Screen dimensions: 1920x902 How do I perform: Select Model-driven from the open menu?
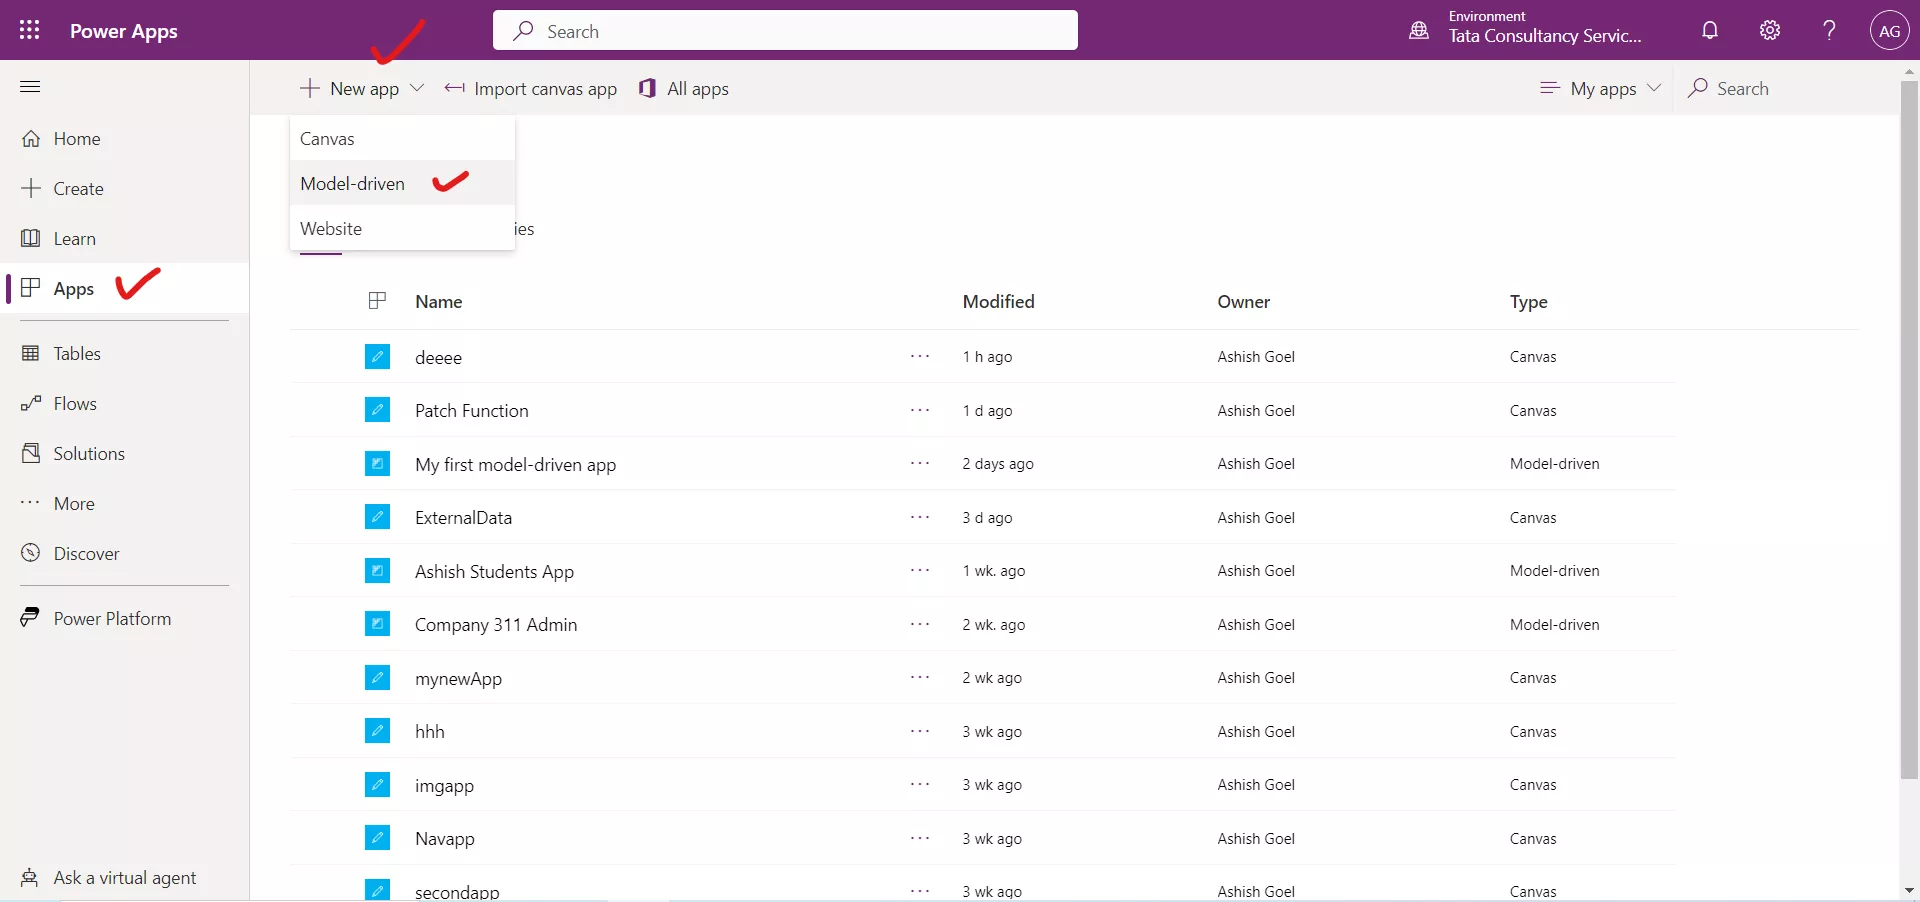click(352, 184)
